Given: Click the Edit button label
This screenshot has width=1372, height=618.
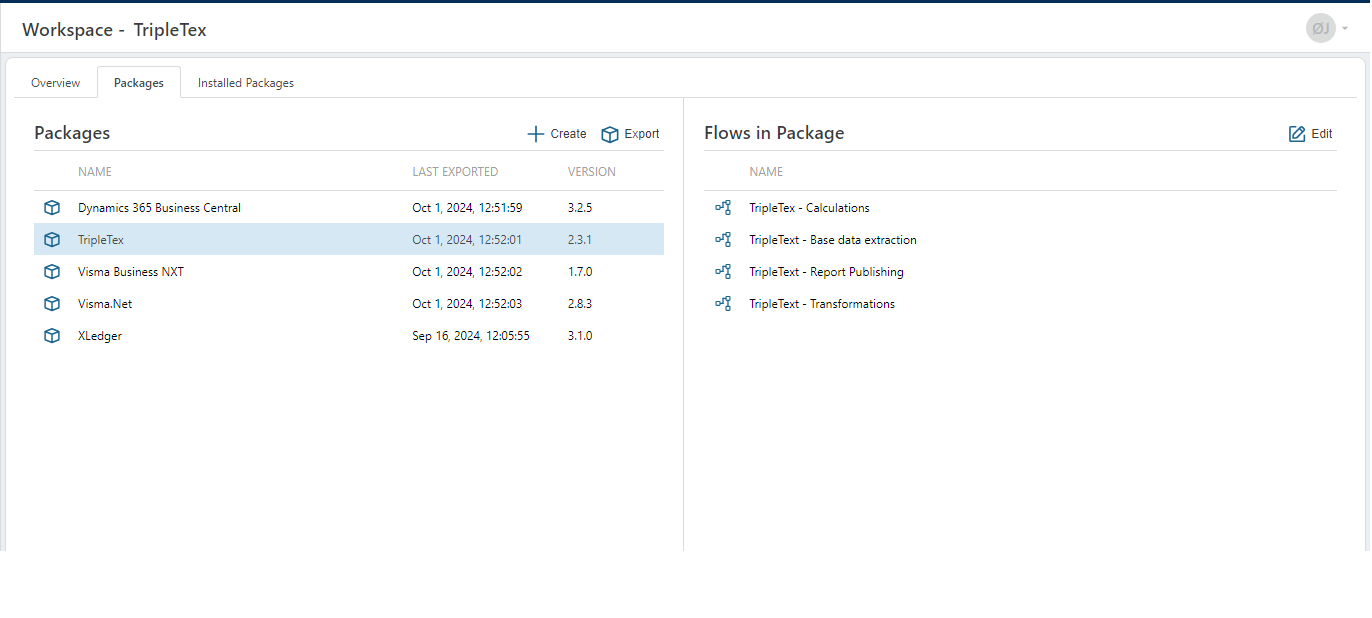Looking at the screenshot, I should click(1322, 134).
